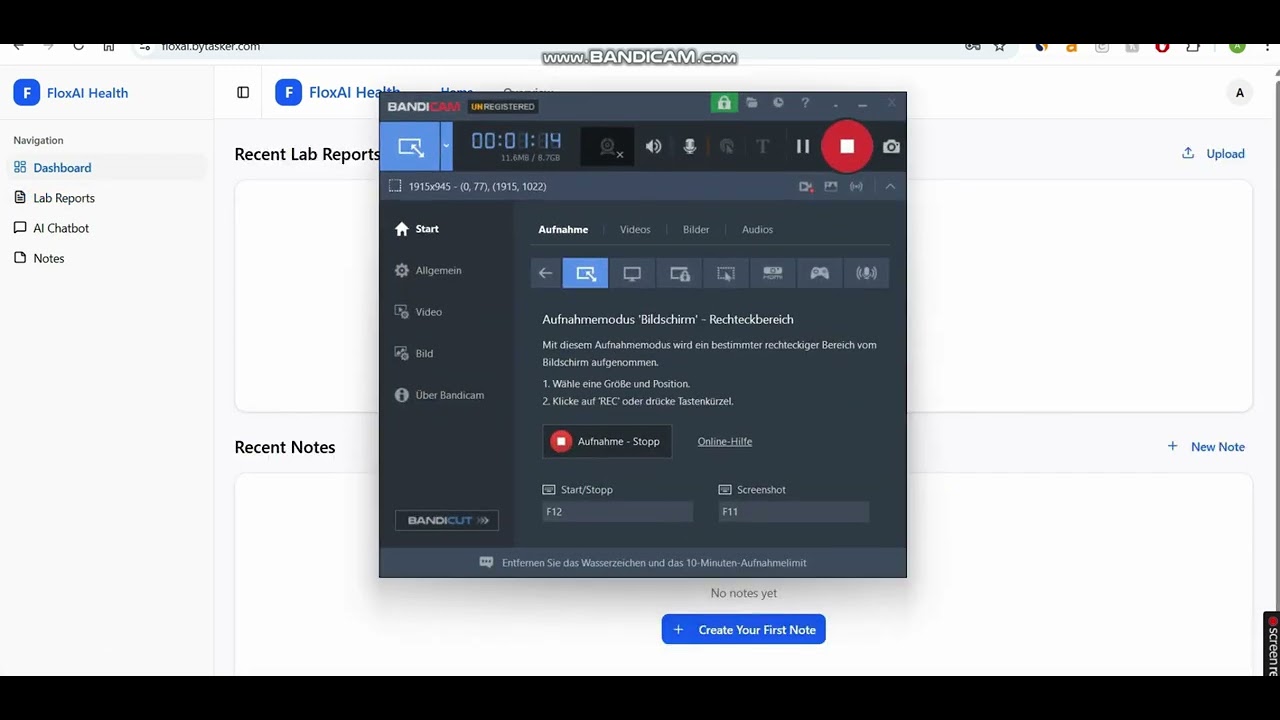Select audio-only recording mode icon
The image size is (1280, 720).
click(866, 273)
